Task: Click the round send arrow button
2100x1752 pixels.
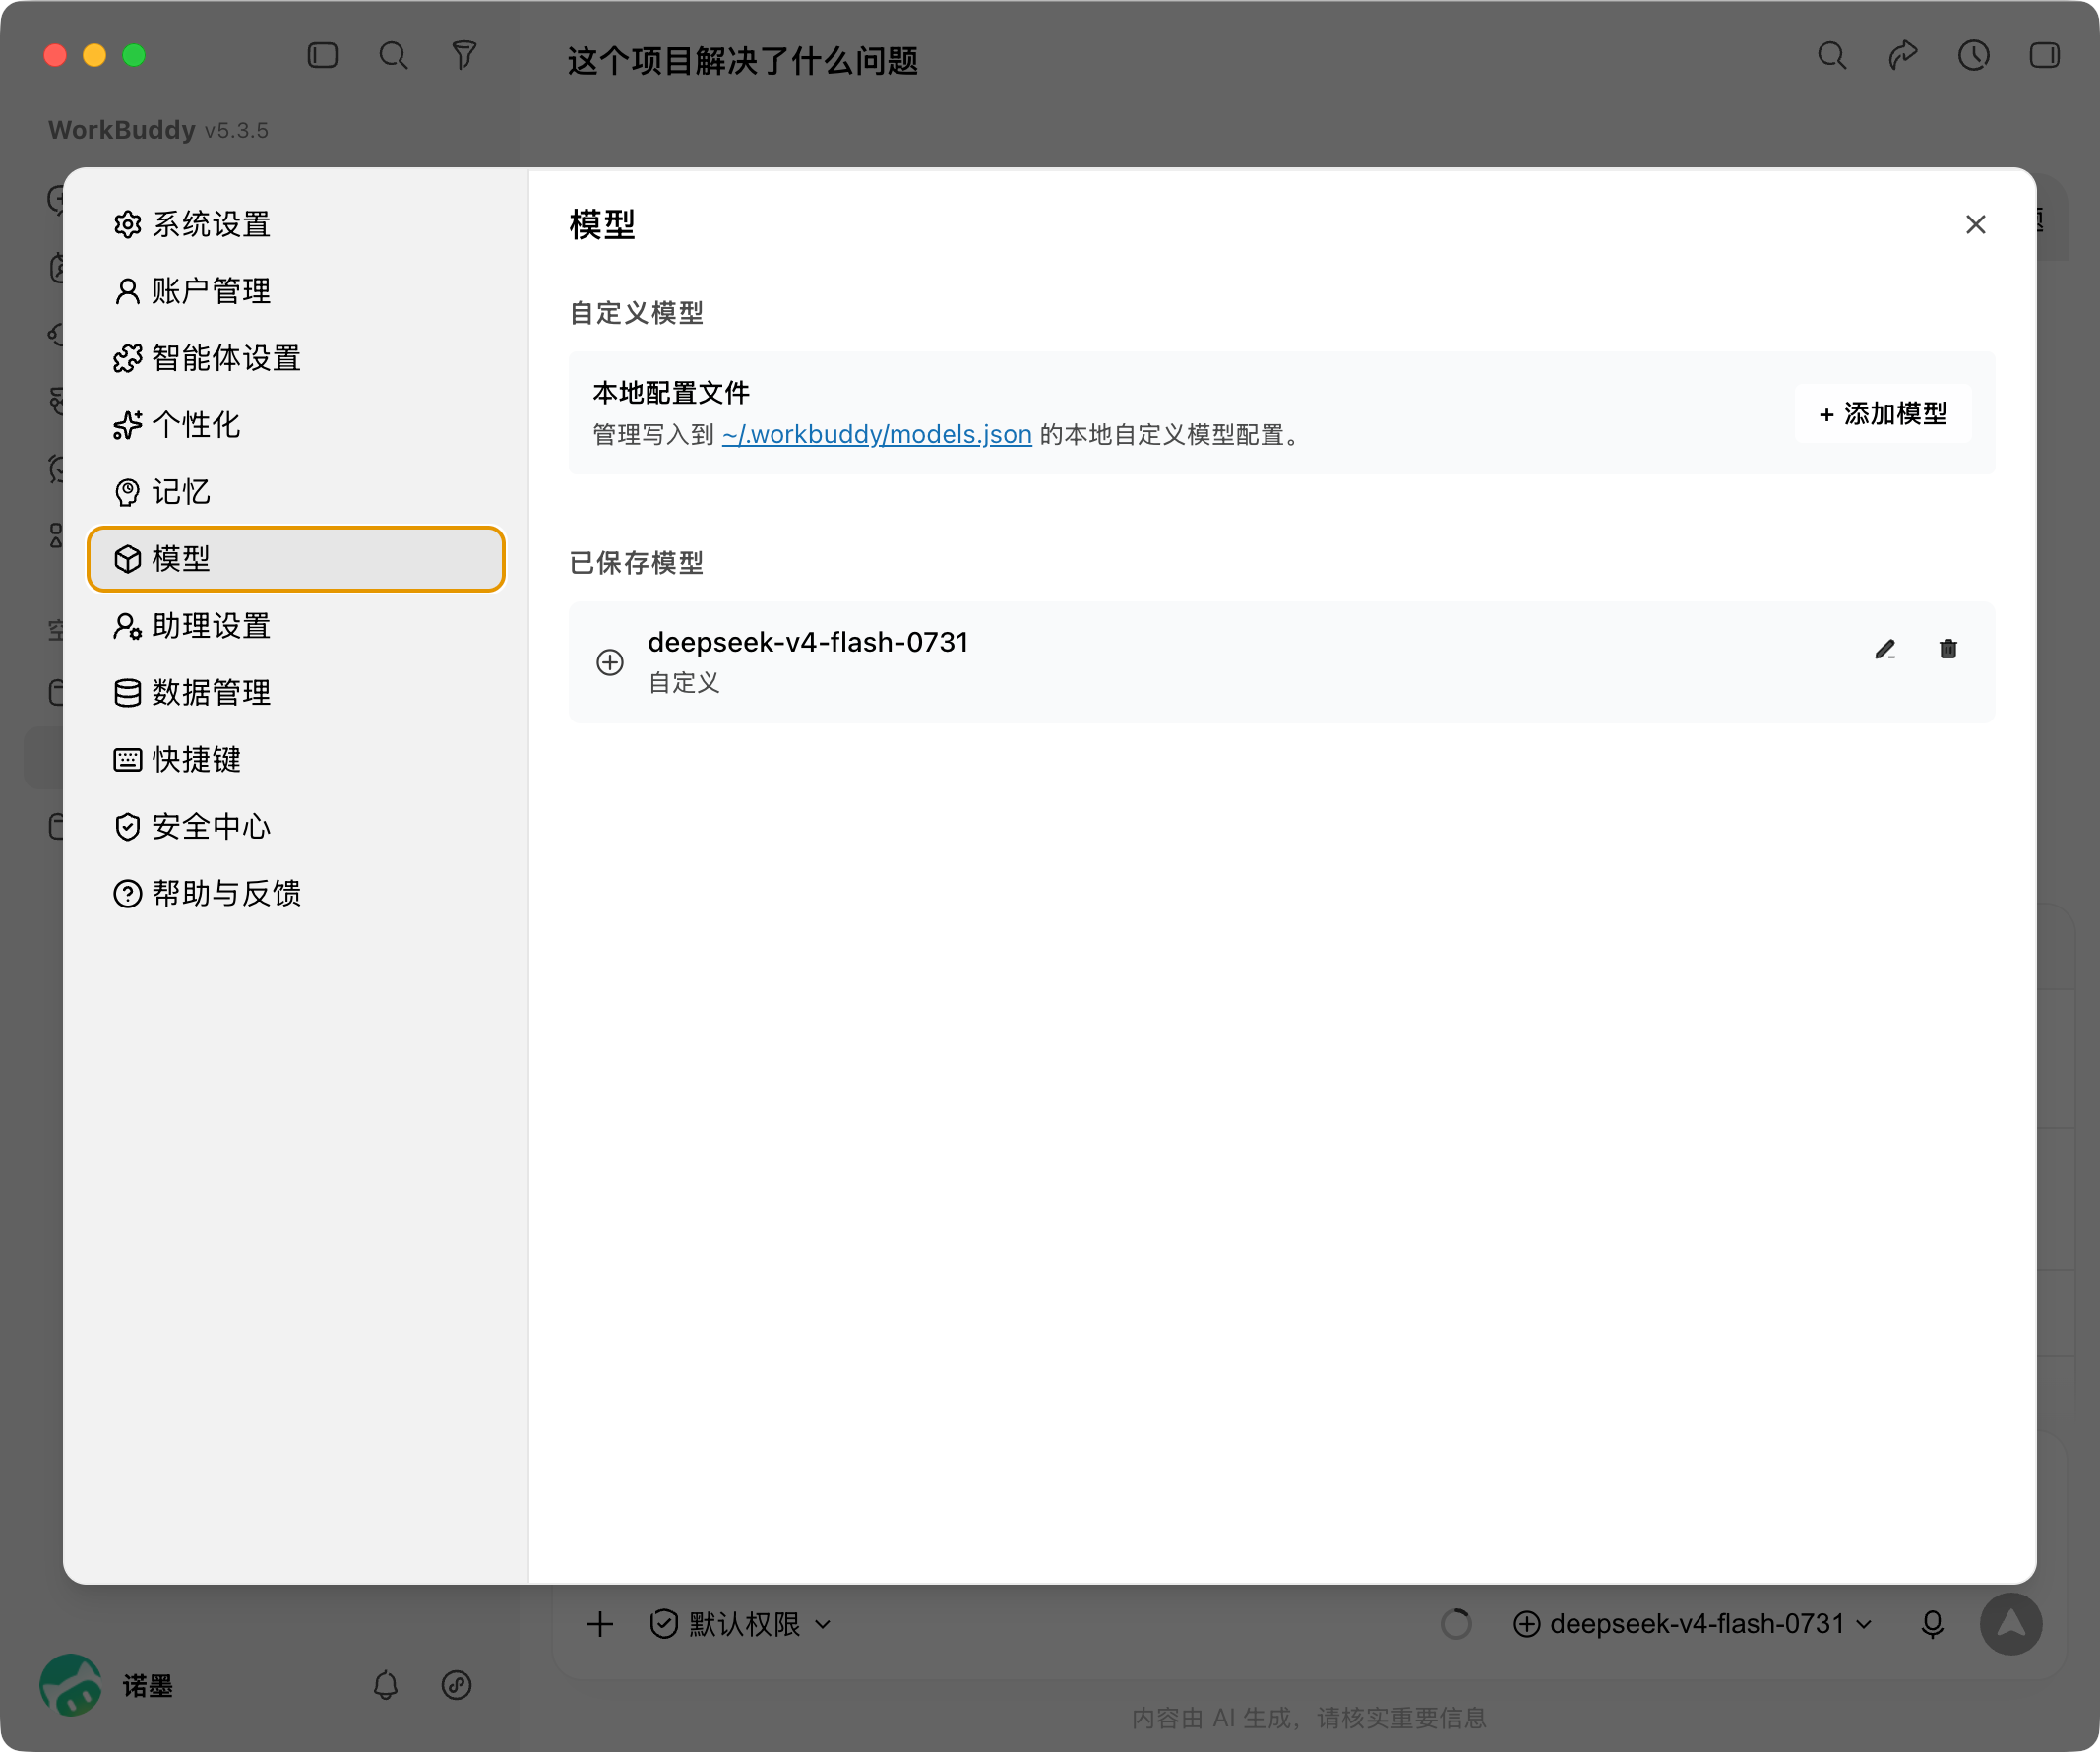Action: pyautogui.click(x=2011, y=1624)
